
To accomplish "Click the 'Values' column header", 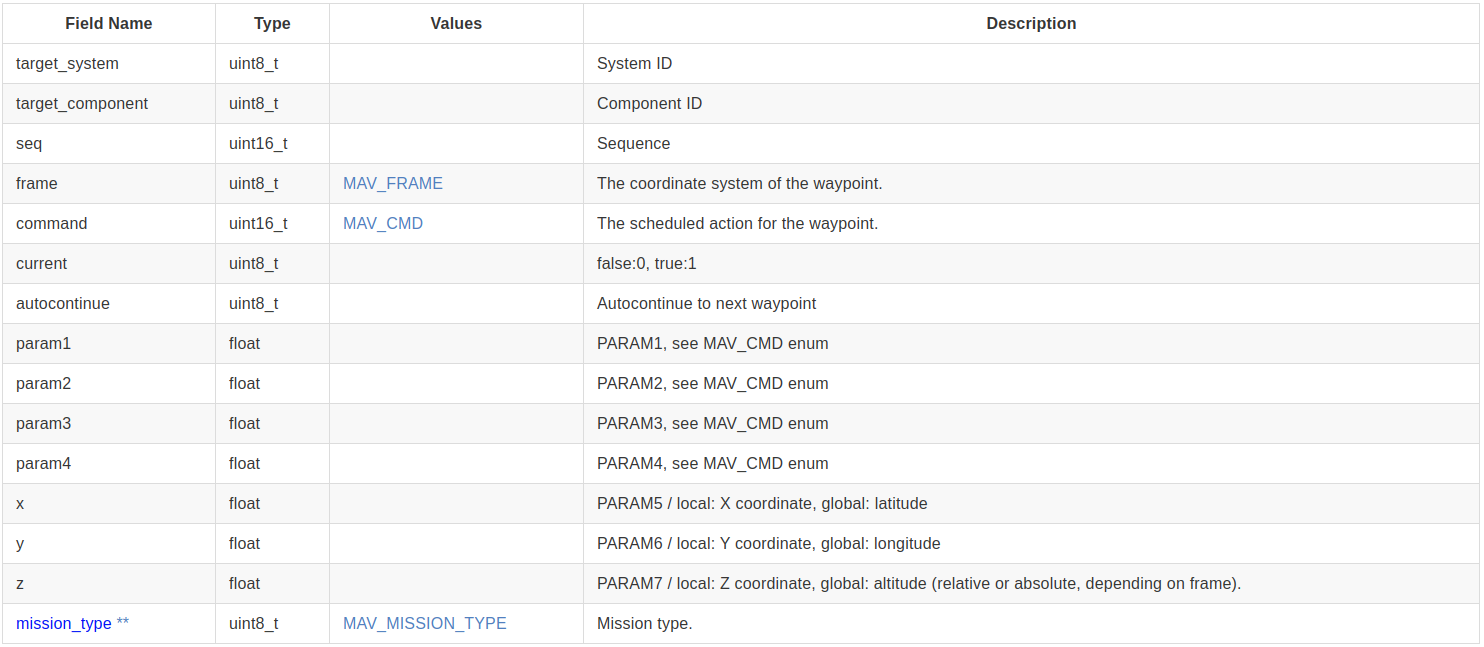I will click(x=456, y=23).
